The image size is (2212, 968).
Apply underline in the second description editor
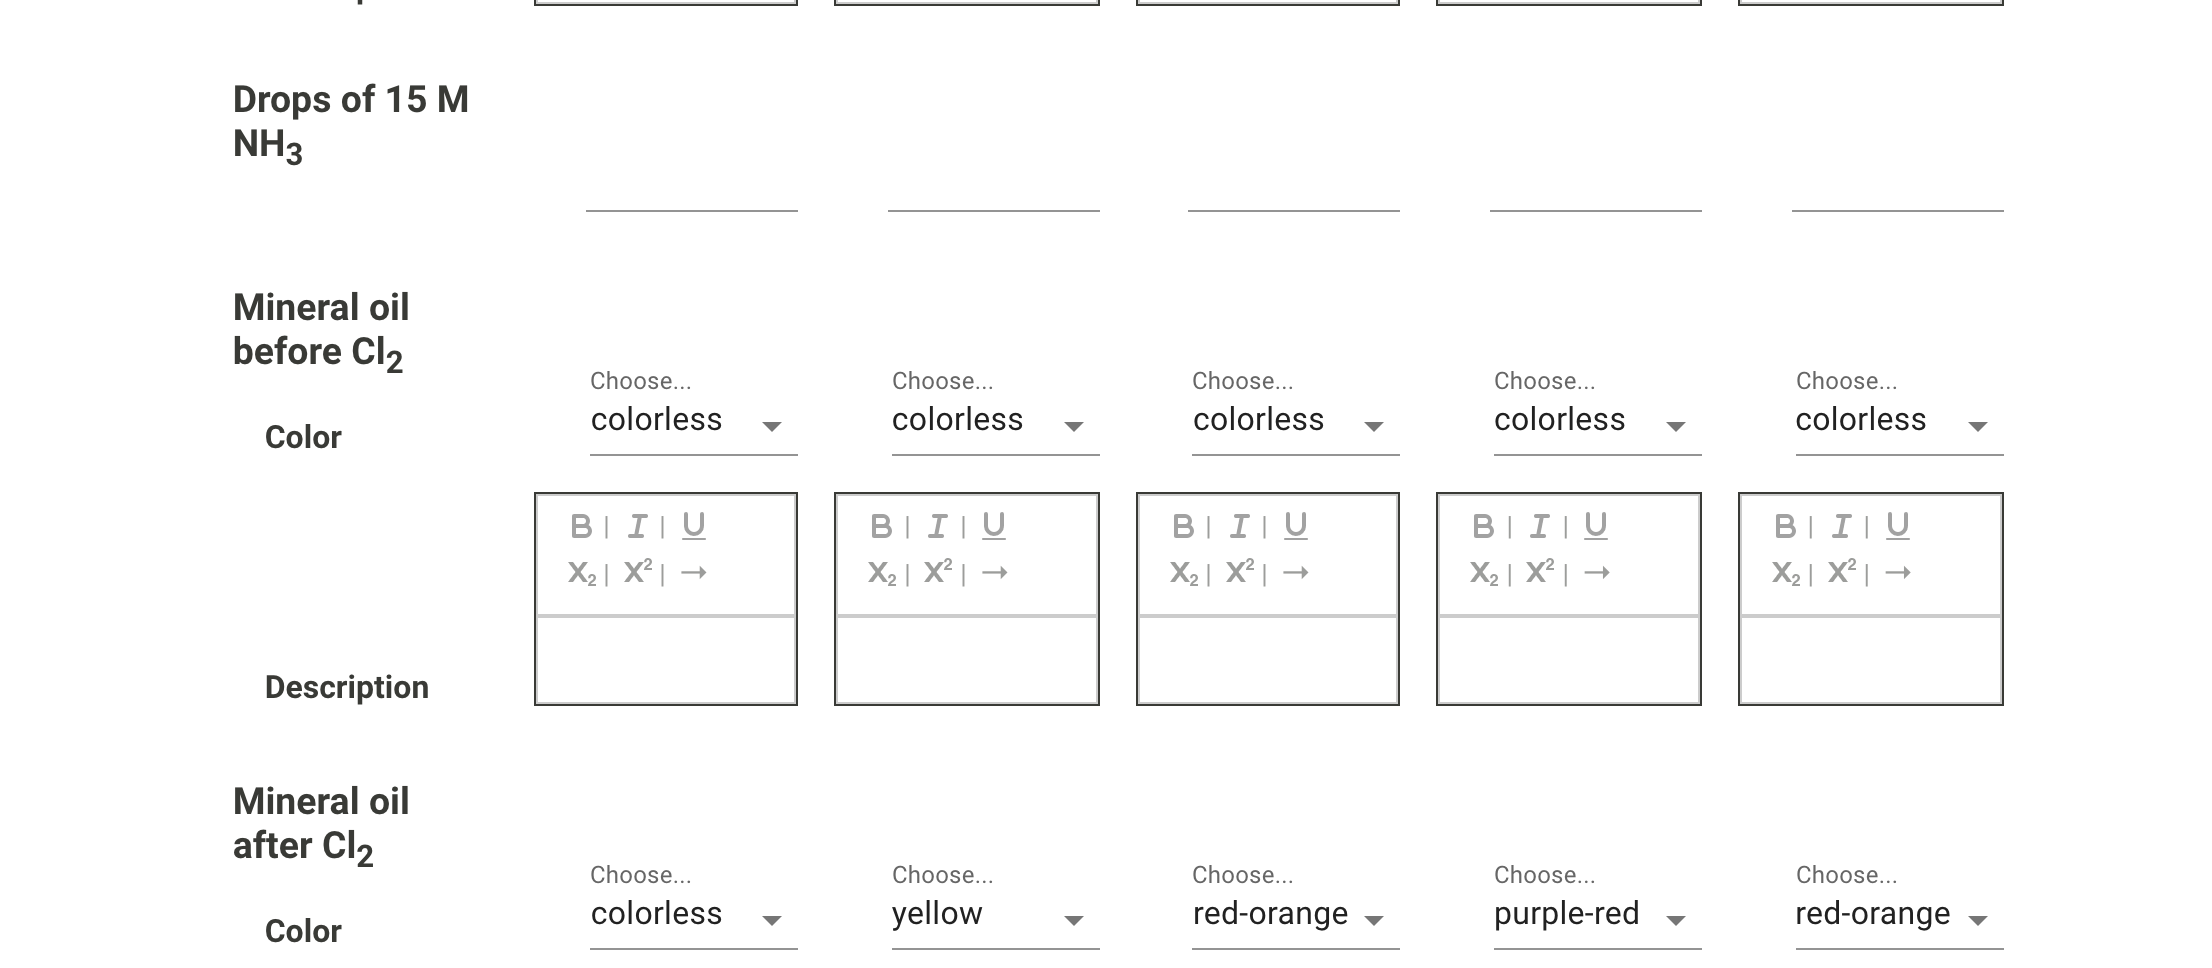pos(995,524)
